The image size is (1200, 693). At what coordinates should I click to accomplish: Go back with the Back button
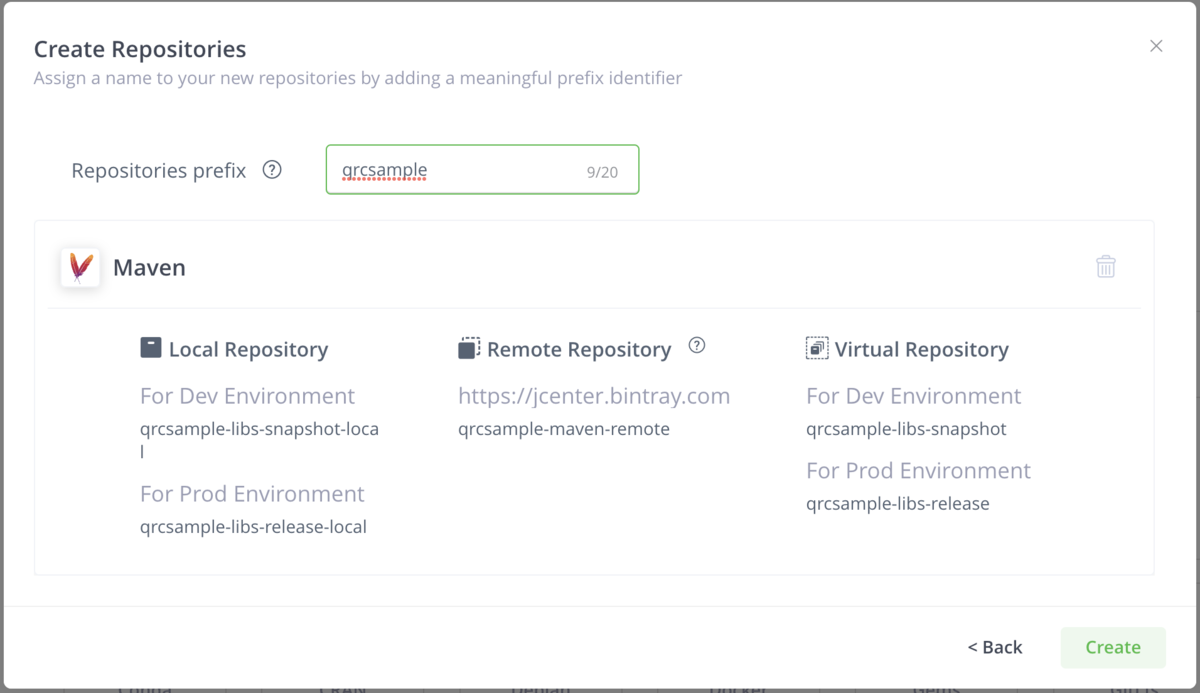point(995,647)
